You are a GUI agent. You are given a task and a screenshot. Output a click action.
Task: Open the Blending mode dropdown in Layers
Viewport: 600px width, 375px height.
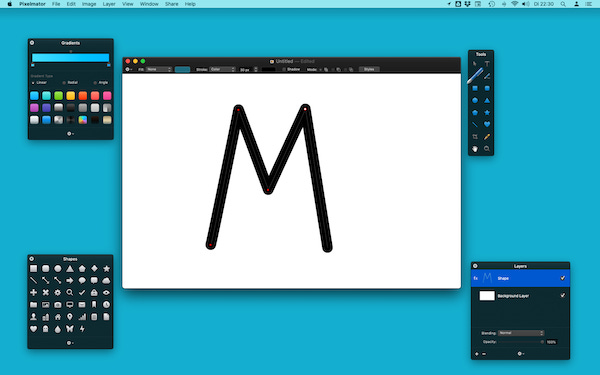tap(521, 333)
